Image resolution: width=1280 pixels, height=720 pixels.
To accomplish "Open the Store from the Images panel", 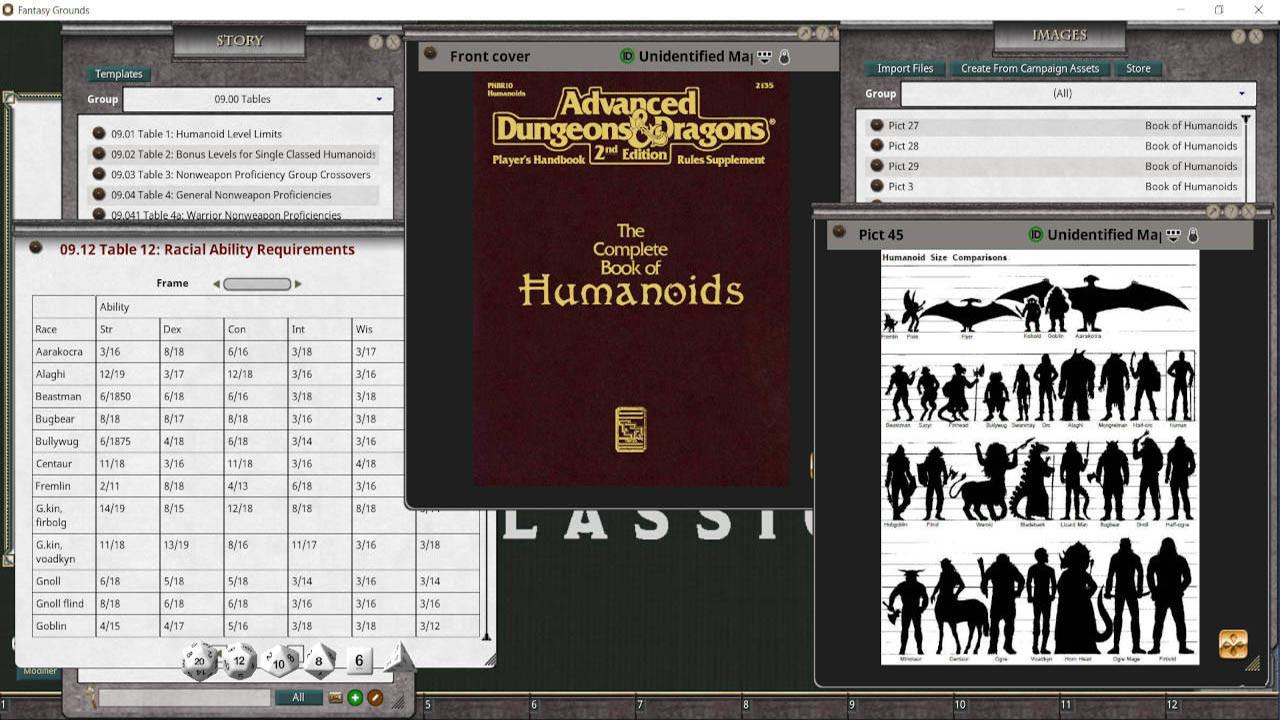I will click(x=1138, y=68).
